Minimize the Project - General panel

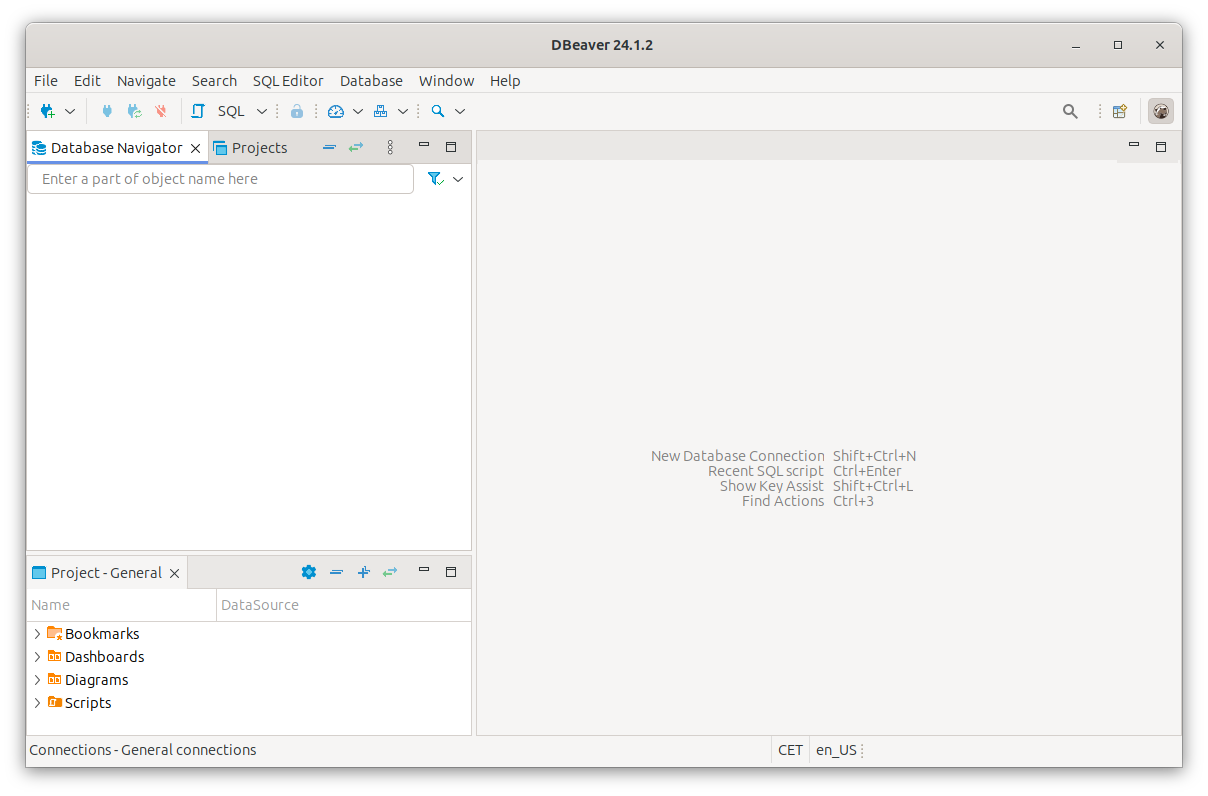pyautogui.click(x=423, y=571)
